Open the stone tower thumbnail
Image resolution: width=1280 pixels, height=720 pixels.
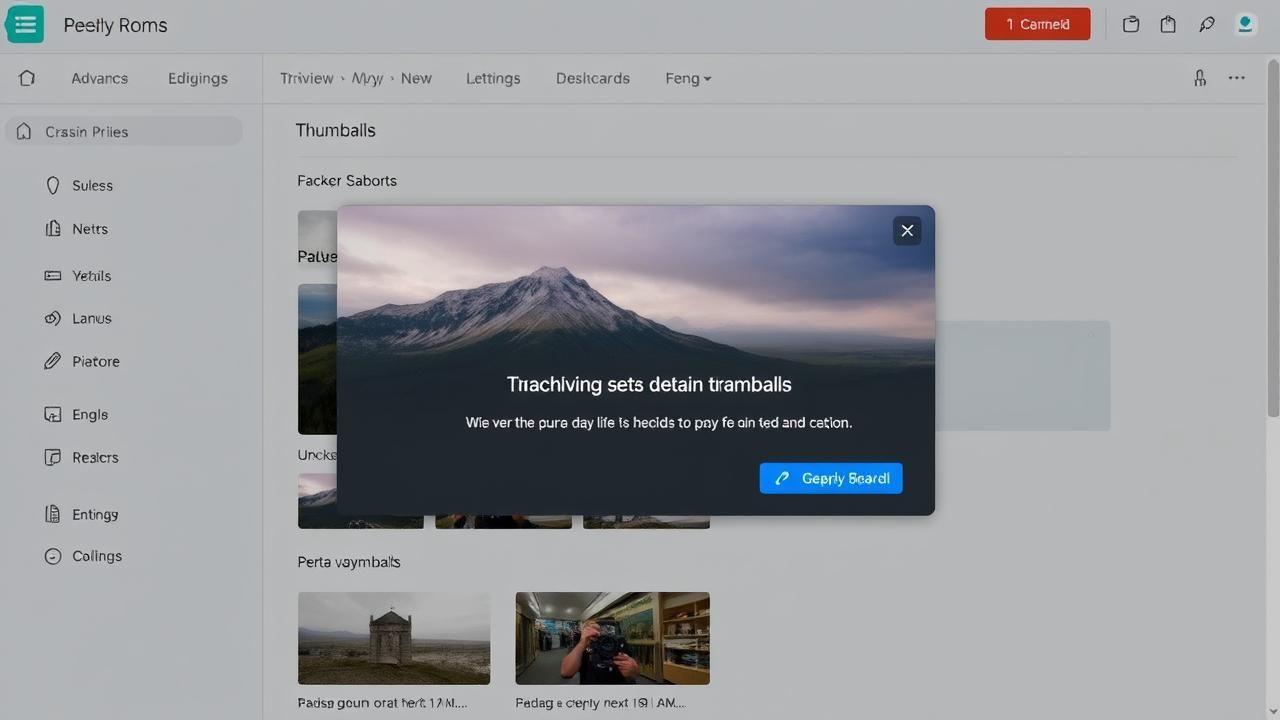[394, 638]
